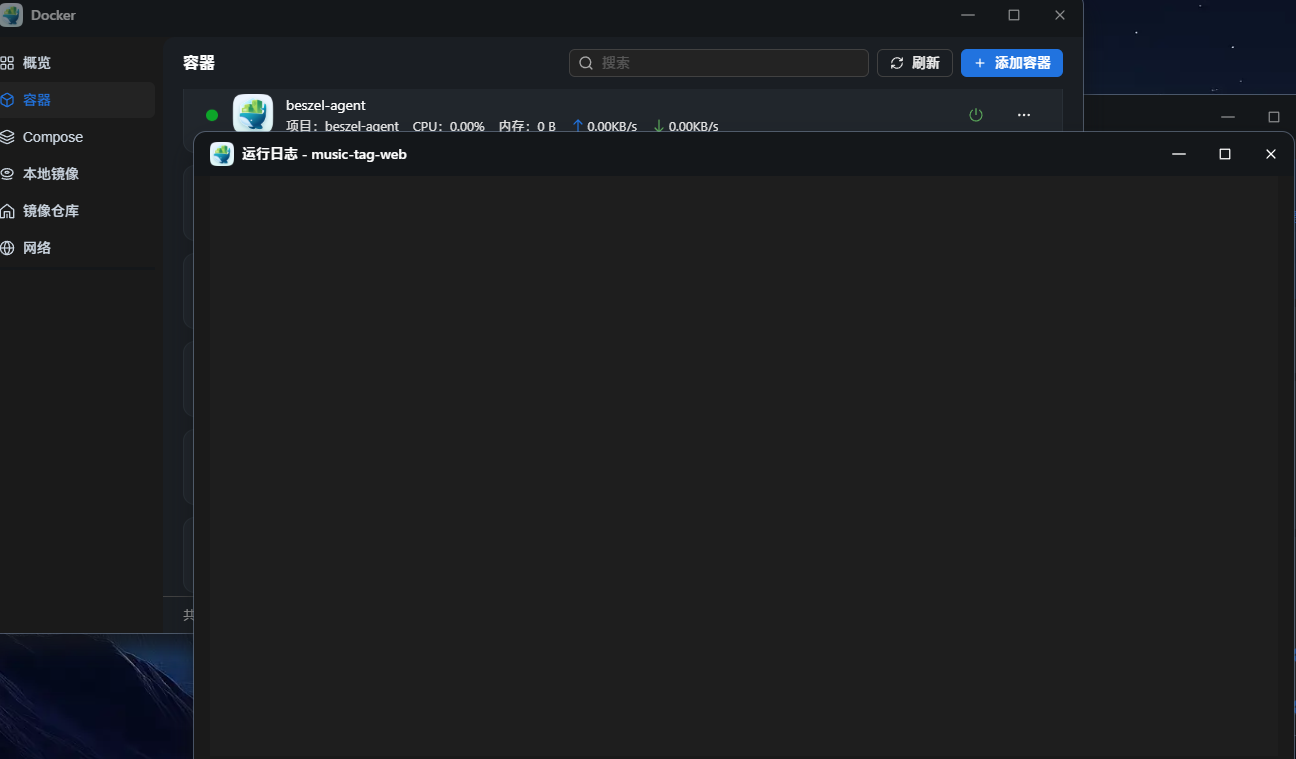The height and width of the screenshot is (759, 1296).
Task: Click the Docker app icon in title bar
Action: point(12,15)
